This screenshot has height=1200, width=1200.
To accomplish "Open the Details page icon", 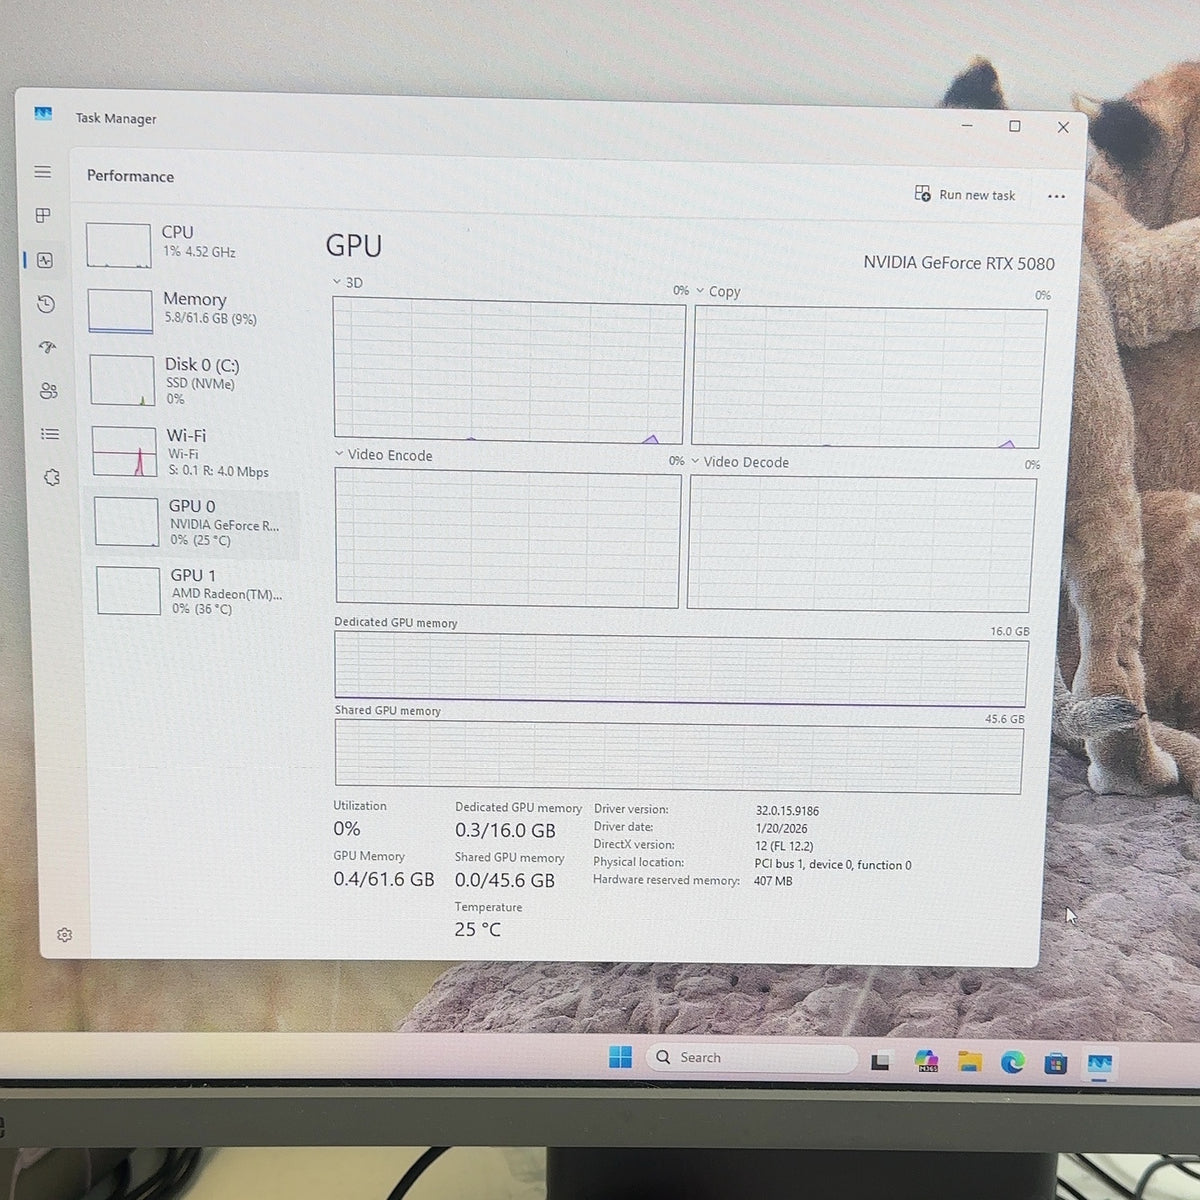I will tap(50, 434).
